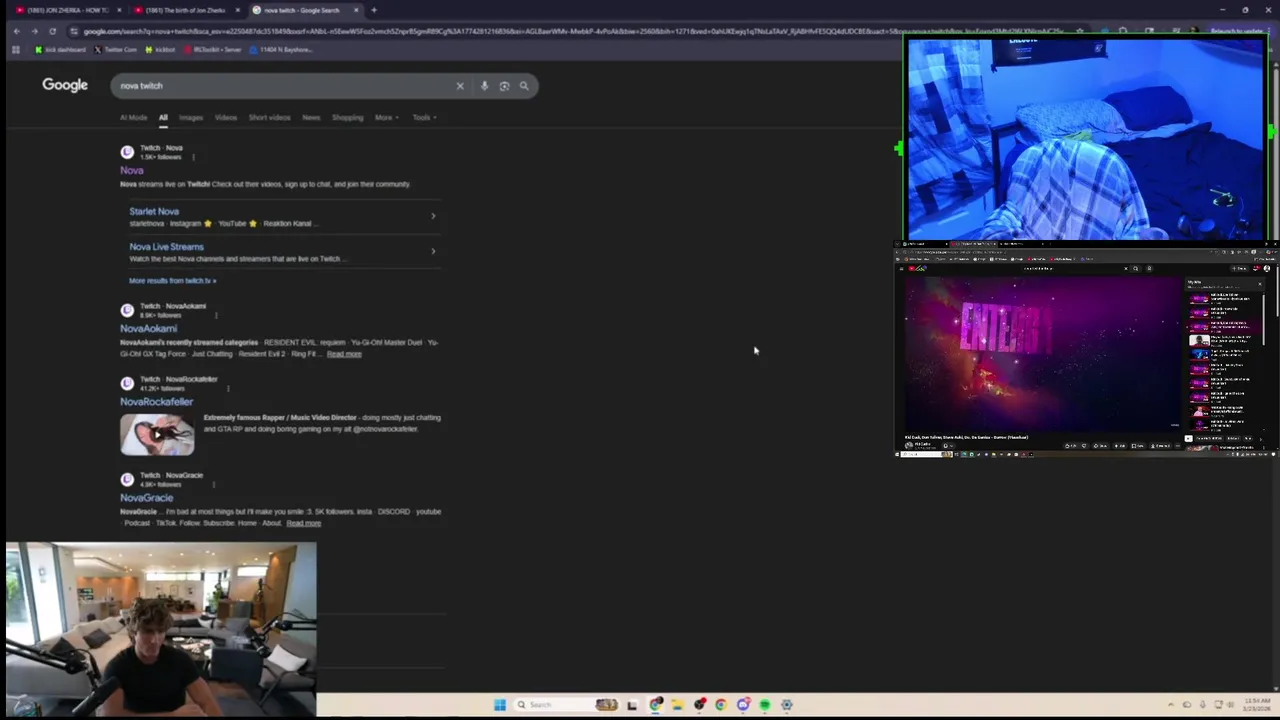Click the Google logo
Image resolution: width=1280 pixels, height=720 pixels.
click(x=65, y=85)
